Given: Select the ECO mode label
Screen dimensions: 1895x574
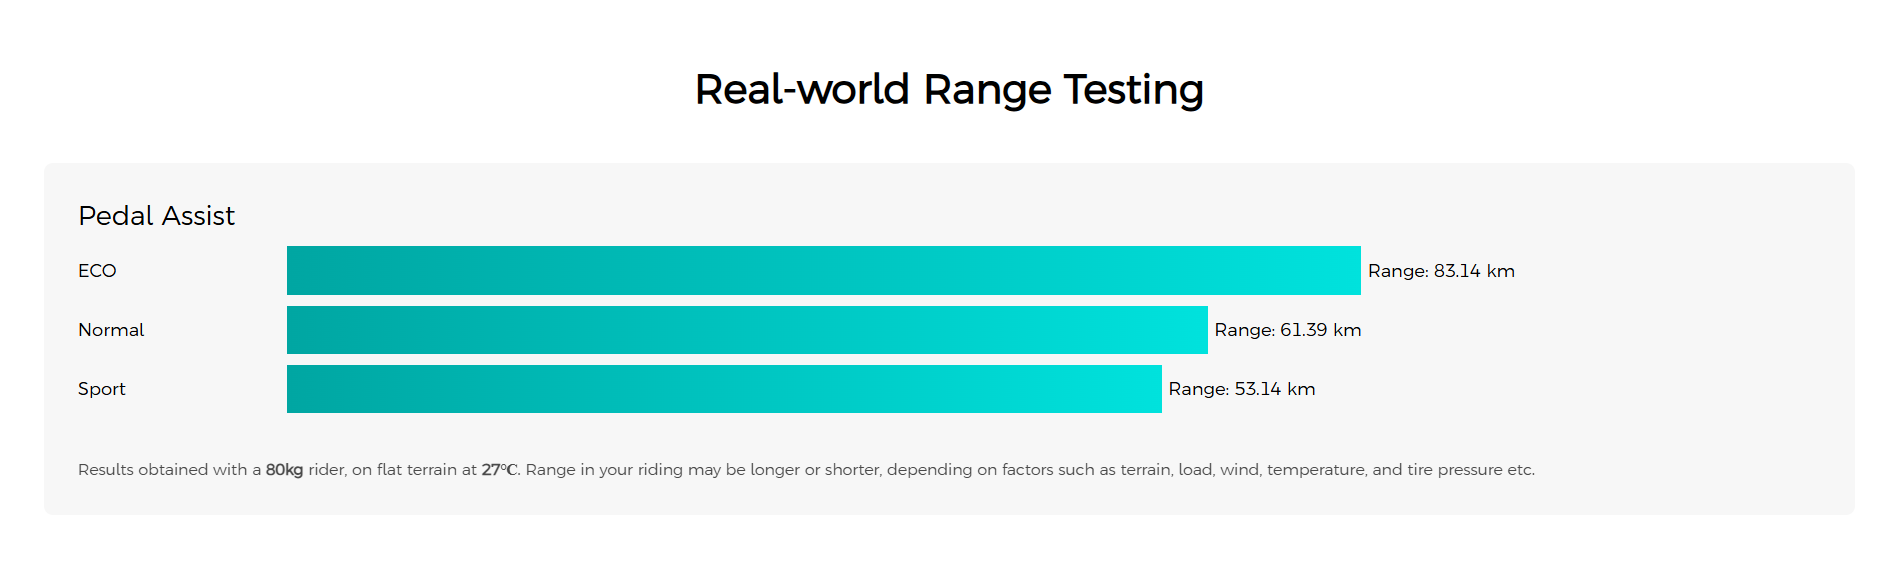Looking at the screenshot, I should click(97, 271).
